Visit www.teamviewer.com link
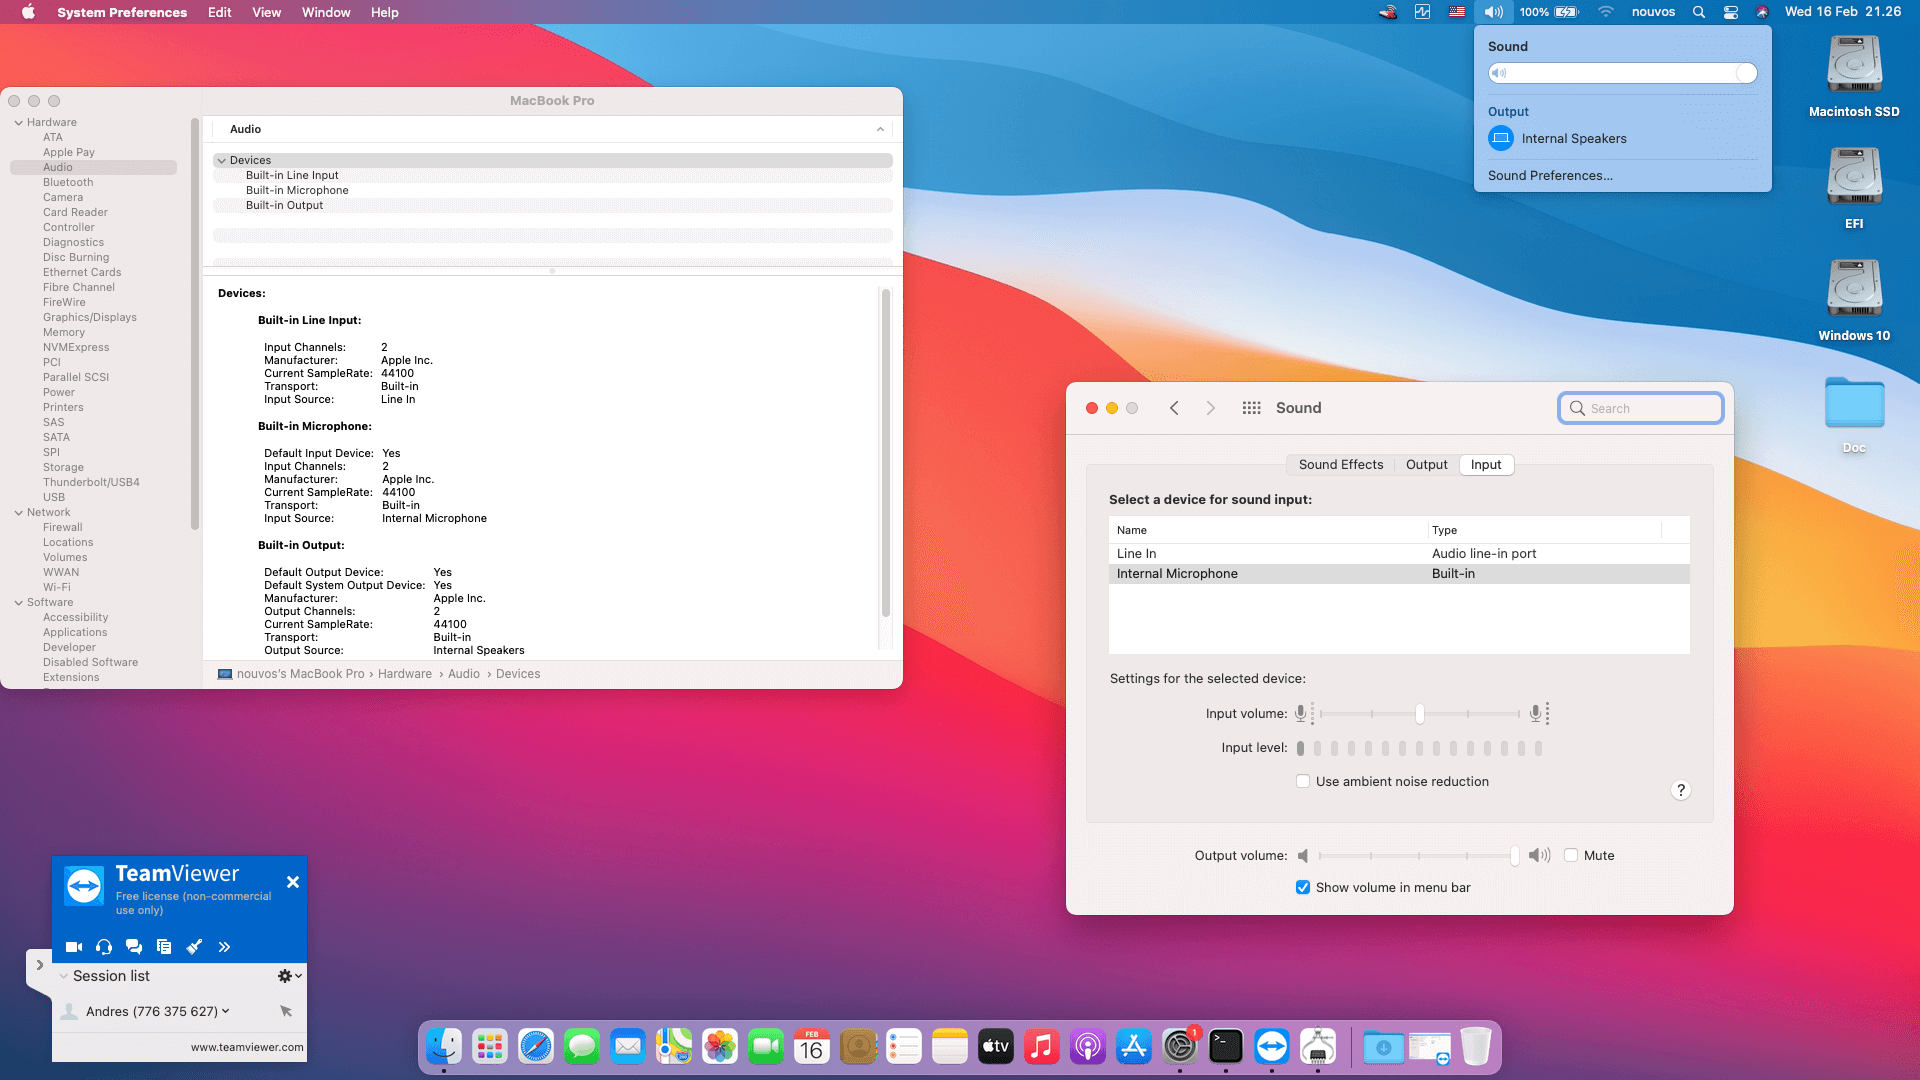 click(x=246, y=1047)
